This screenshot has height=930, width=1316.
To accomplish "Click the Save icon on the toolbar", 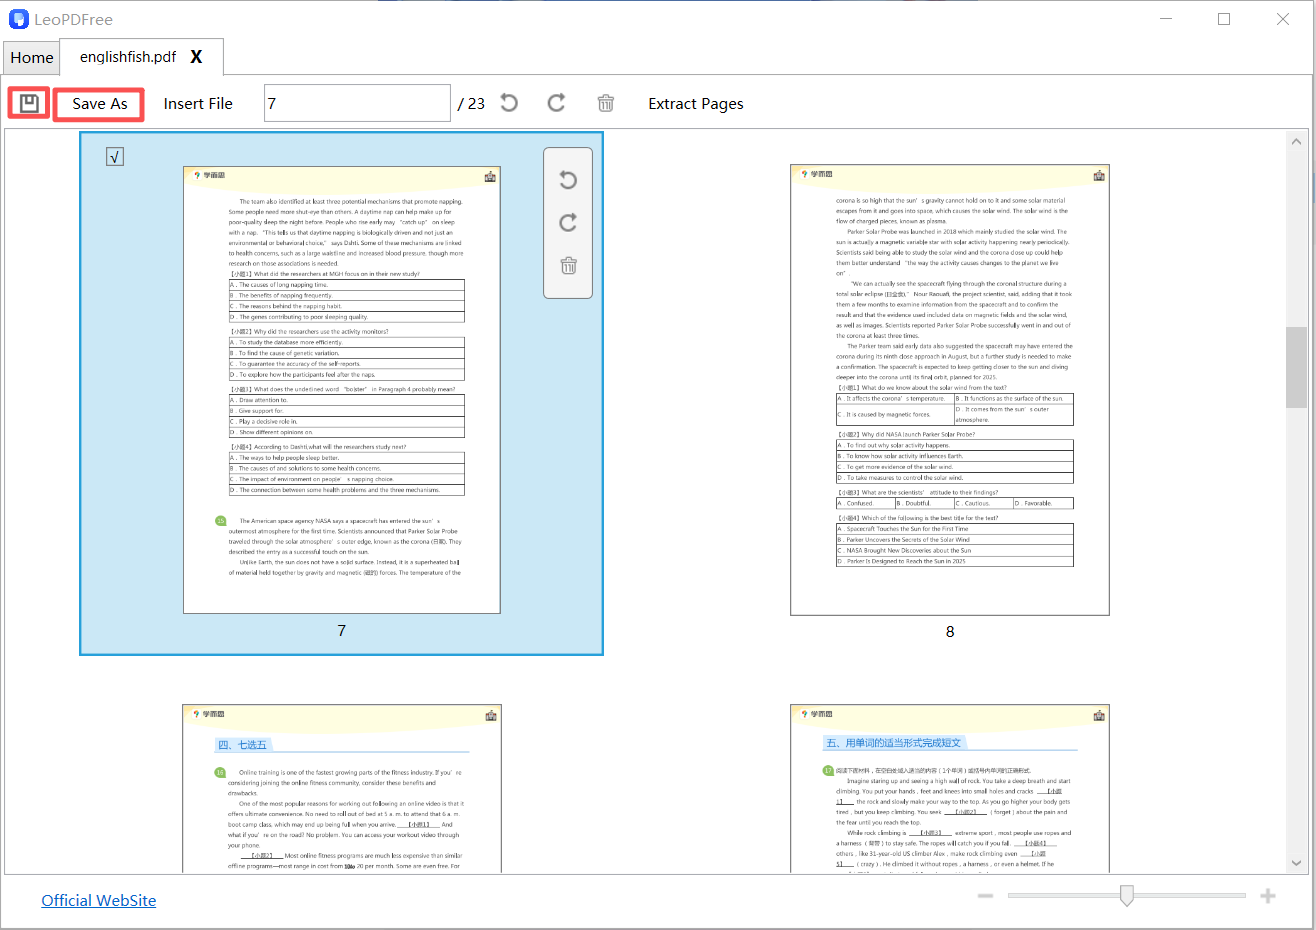I will pyautogui.click(x=28, y=102).
